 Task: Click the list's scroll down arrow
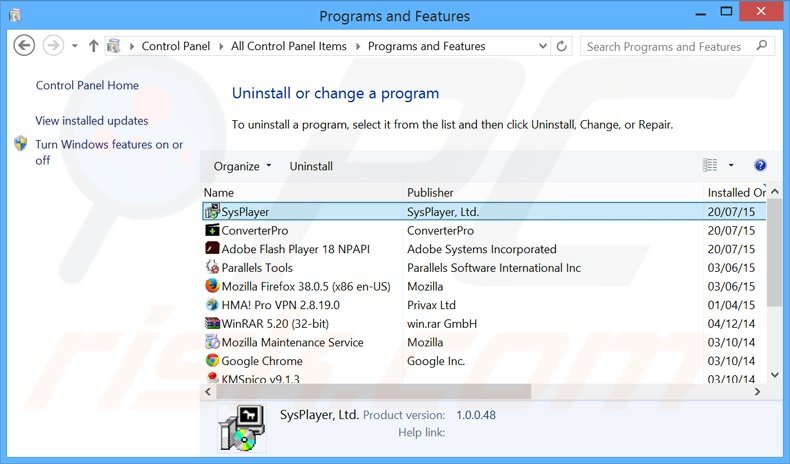click(775, 375)
